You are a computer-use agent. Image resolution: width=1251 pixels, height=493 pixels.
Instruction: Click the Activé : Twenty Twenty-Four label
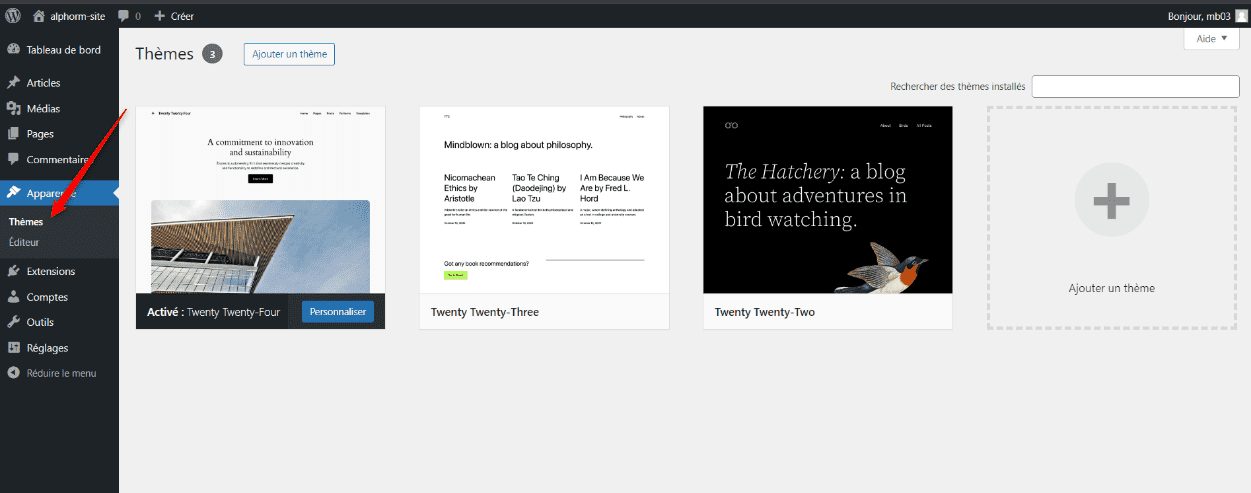coord(213,312)
